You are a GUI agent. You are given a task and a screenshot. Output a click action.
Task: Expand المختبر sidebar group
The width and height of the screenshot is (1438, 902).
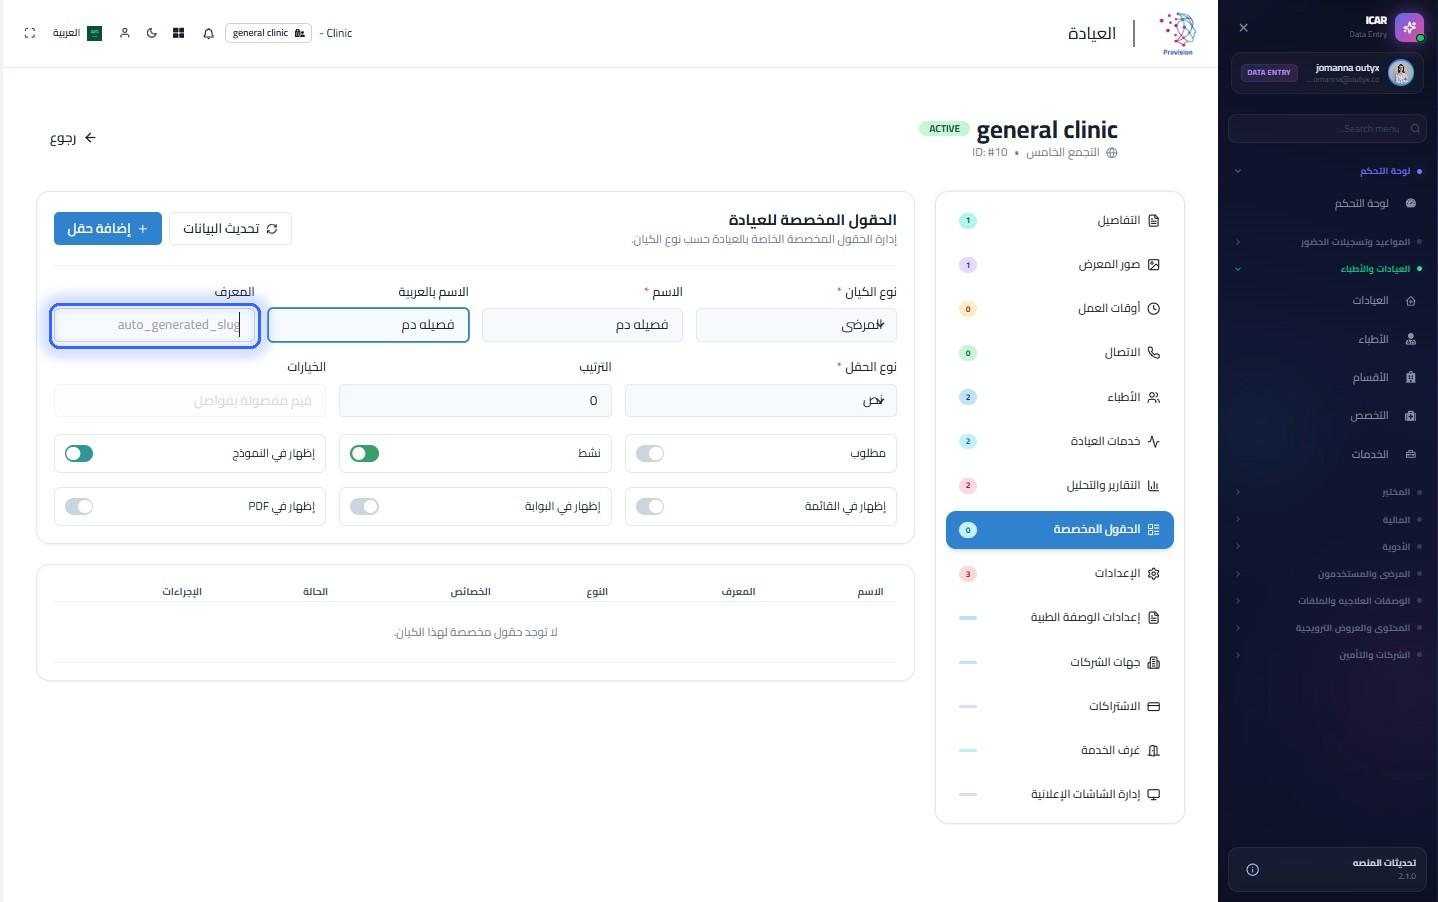1327,492
